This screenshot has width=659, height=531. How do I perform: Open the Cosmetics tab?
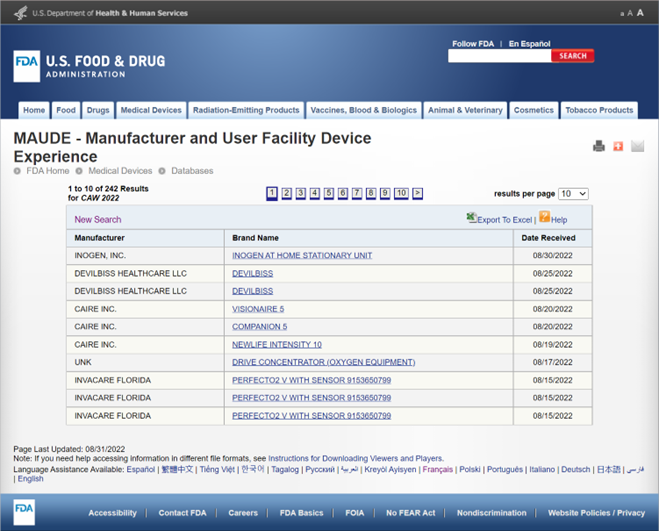[534, 110]
